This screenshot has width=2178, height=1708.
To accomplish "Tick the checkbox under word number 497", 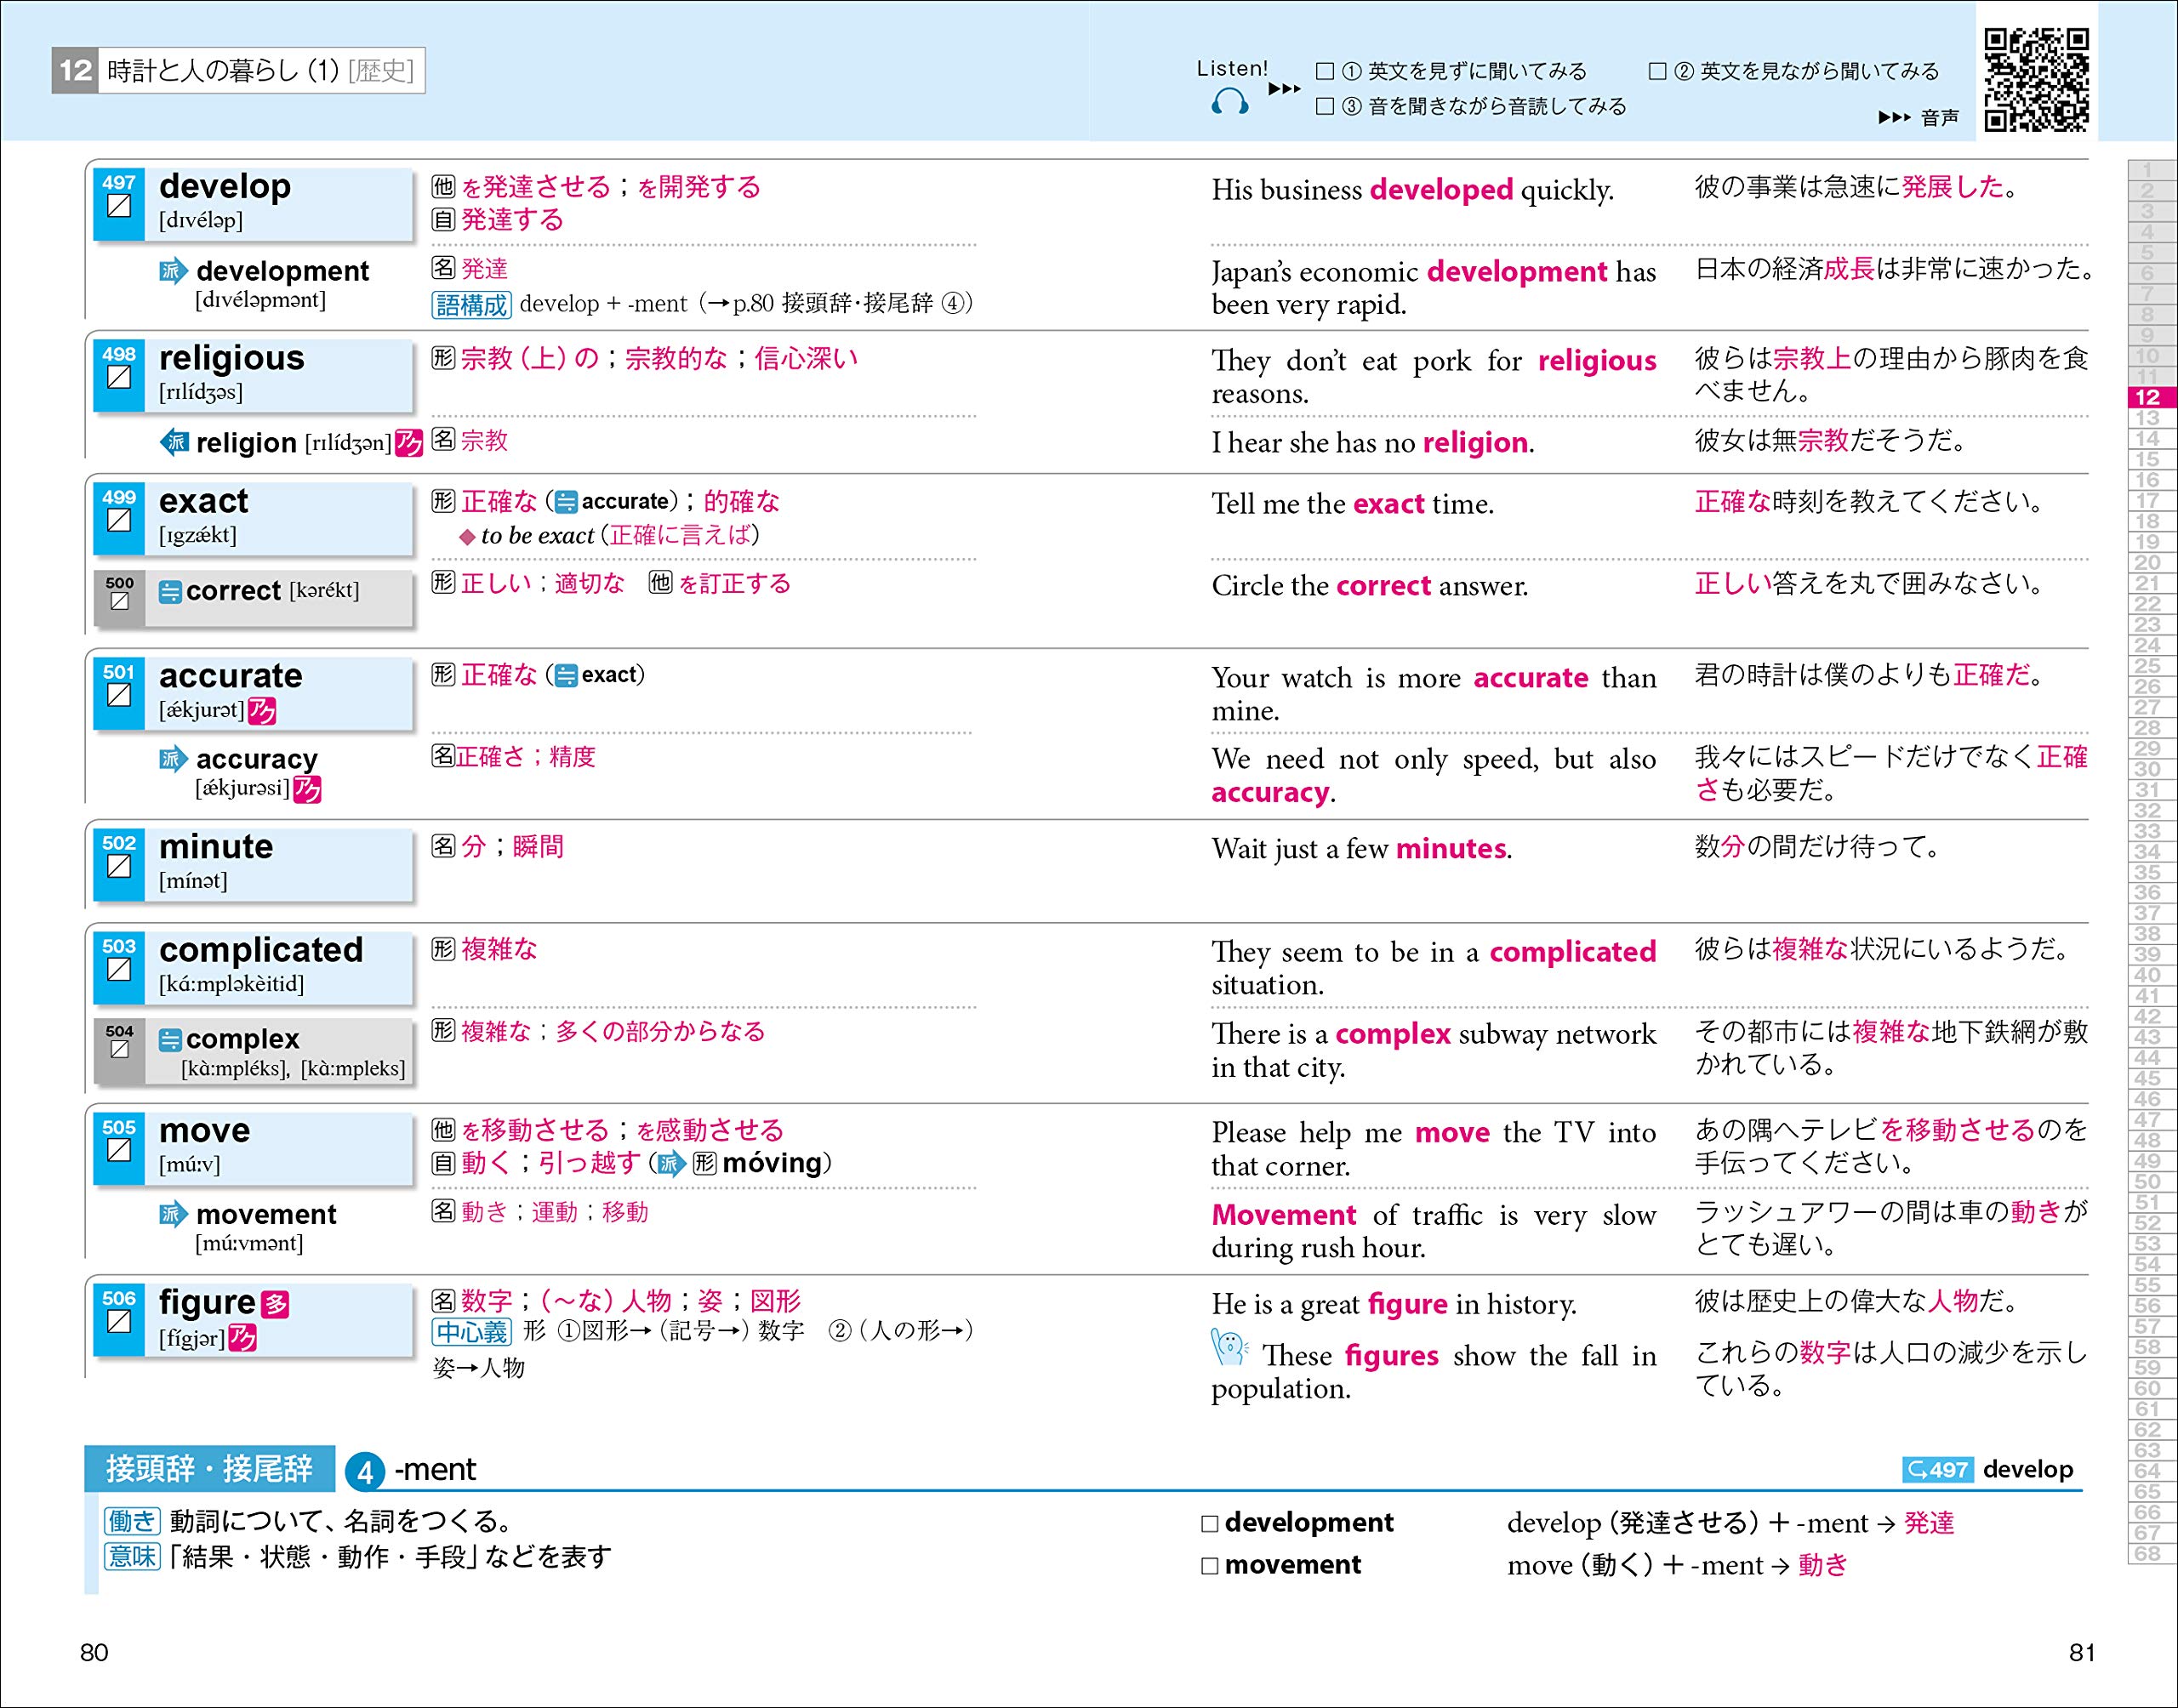I will tap(119, 207).
